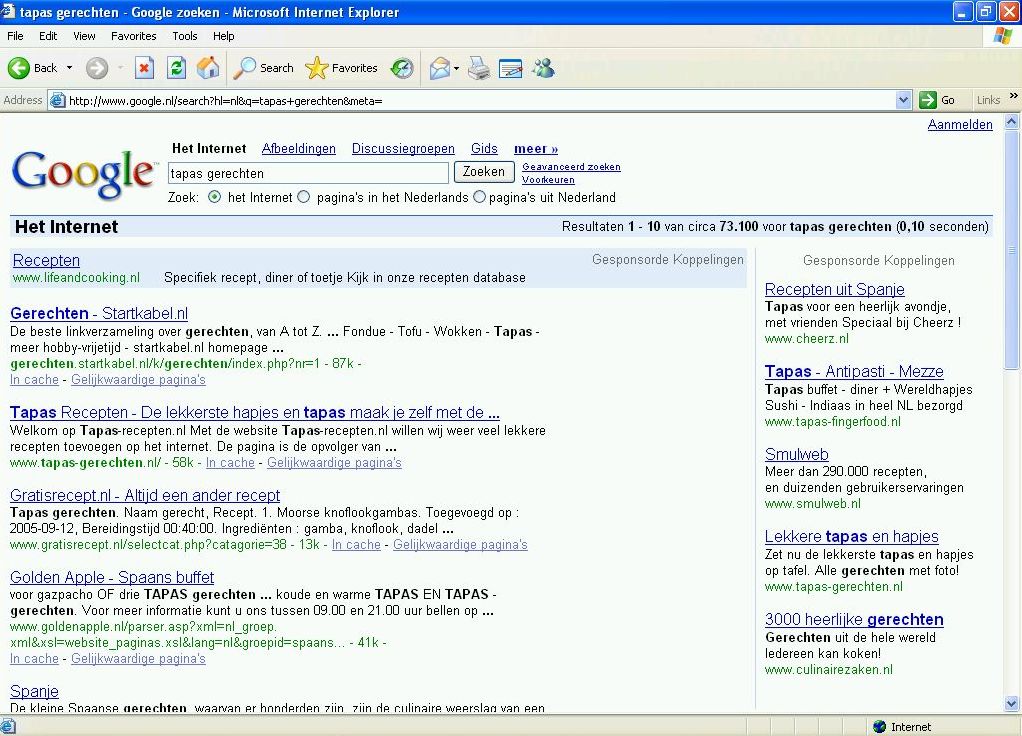The width and height of the screenshot is (1022, 736).
Task: Expand the Mail dropdown arrow
Action: pyautogui.click(x=456, y=68)
